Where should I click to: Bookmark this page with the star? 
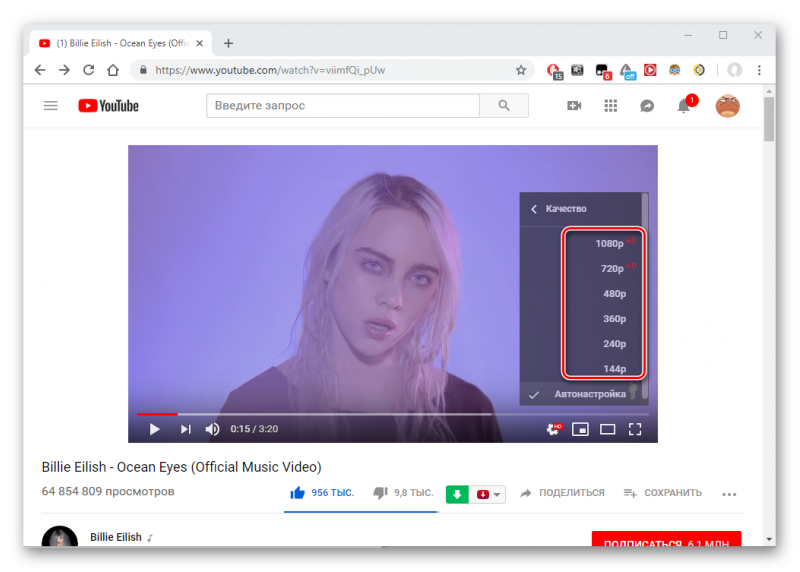click(520, 70)
